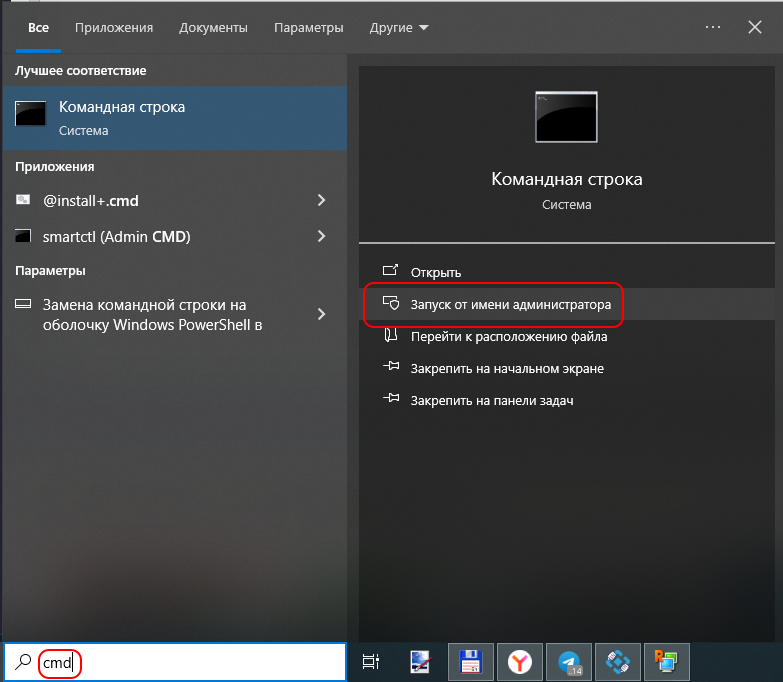Click the open-window icon beside 'Открыть'

pos(391,270)
